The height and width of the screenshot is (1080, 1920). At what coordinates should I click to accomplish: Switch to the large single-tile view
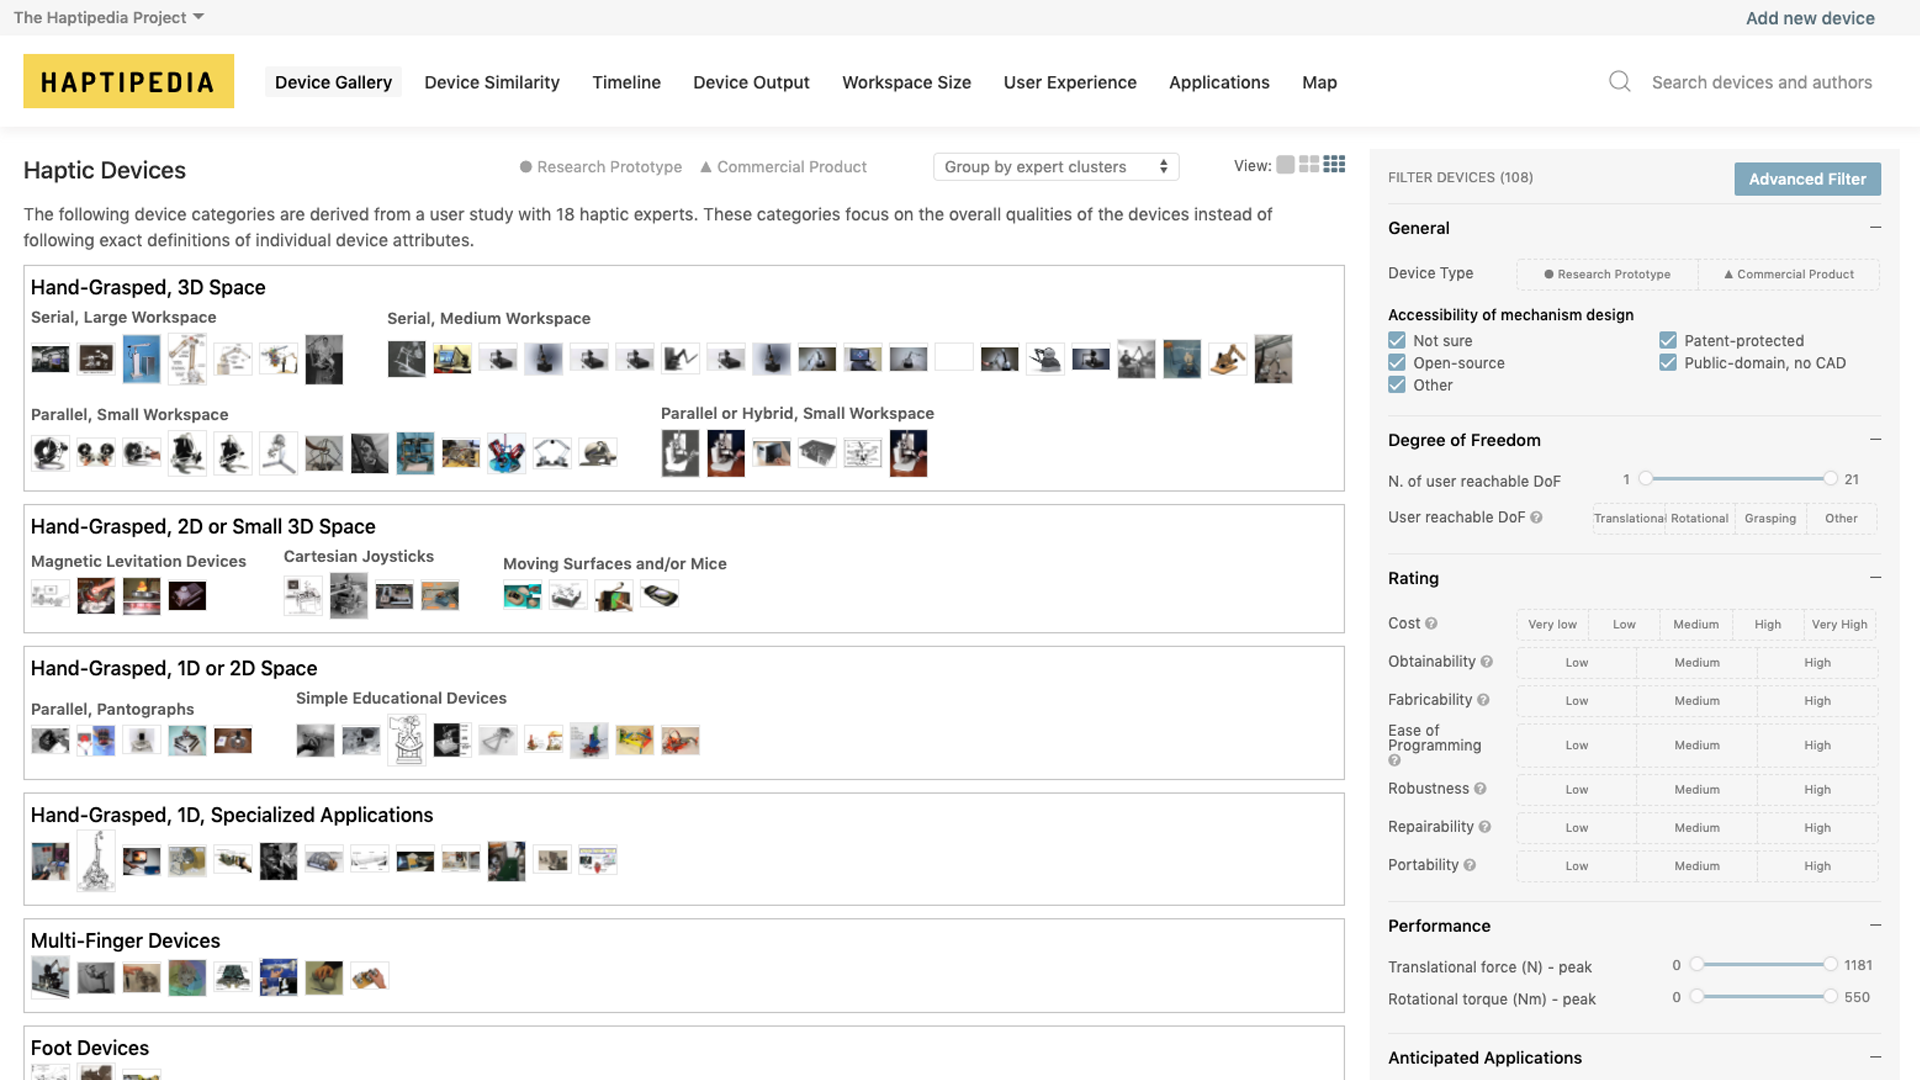tap(1285, 165)
